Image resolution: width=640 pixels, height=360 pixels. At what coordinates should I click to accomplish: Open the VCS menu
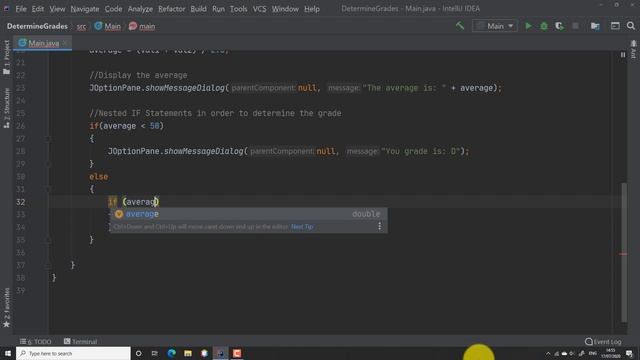(x=259, y=9)
